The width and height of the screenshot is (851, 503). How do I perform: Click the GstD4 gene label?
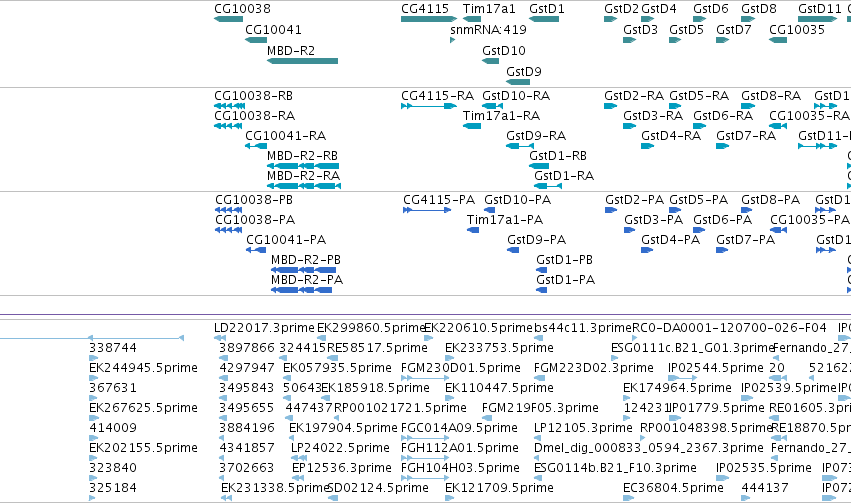(659, 9)
